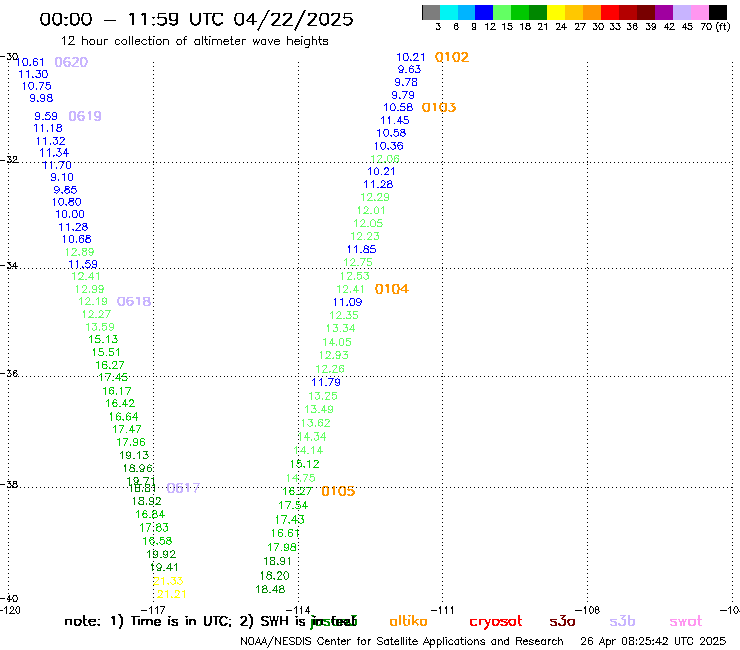Select wave height reading 11.09

tap(347, 302)
